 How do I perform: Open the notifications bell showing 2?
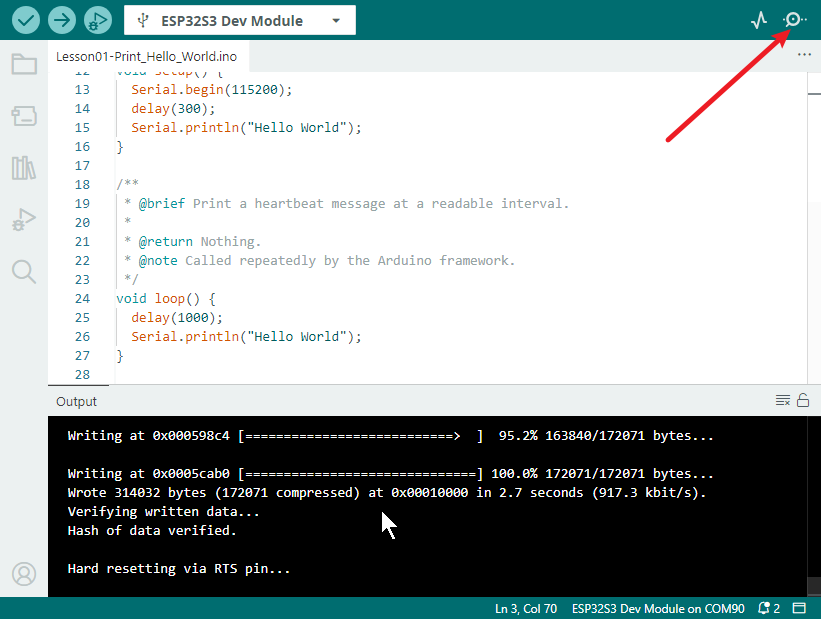769,608
